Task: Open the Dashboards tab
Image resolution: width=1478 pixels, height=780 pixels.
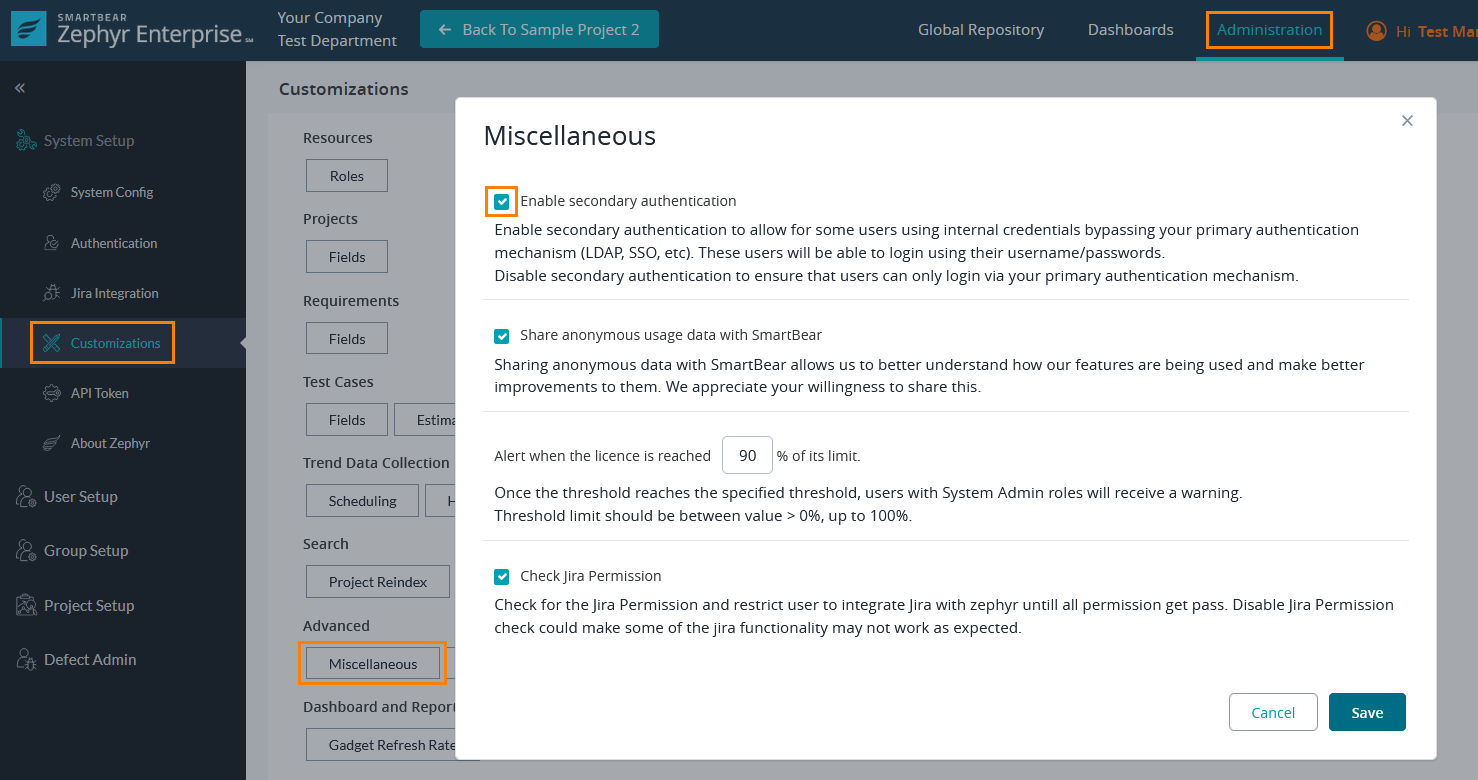Action: [1130, 30]
